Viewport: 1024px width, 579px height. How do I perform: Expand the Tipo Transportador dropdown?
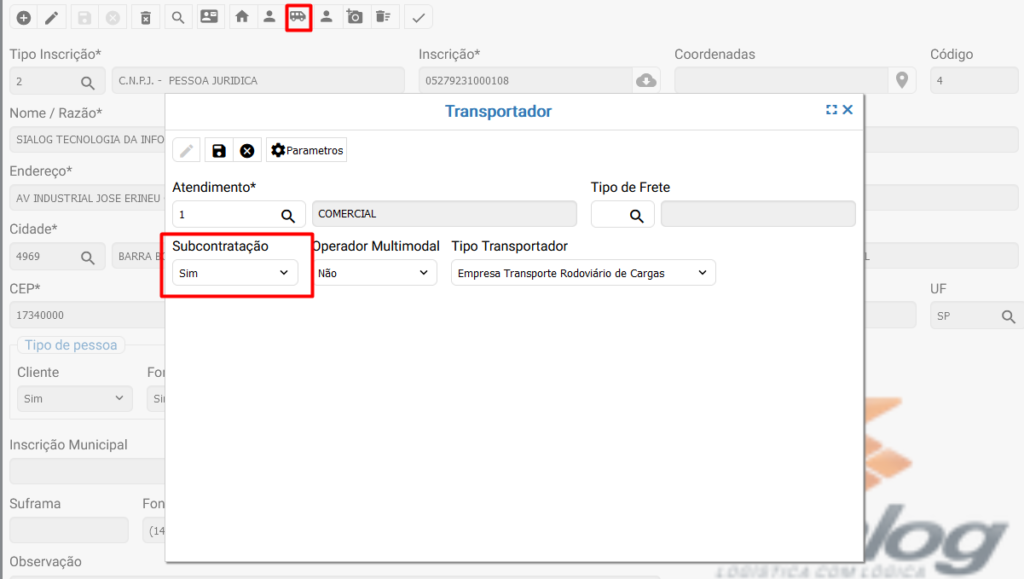(x=583, y=272)
